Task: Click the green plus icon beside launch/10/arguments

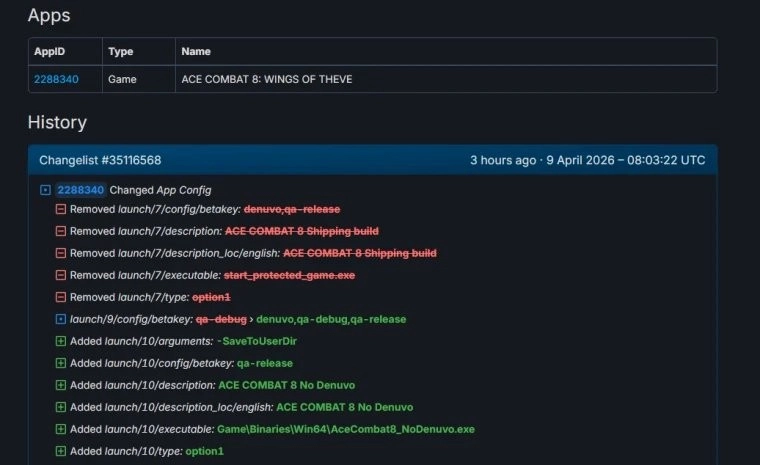Action: (x=61, y=341)
